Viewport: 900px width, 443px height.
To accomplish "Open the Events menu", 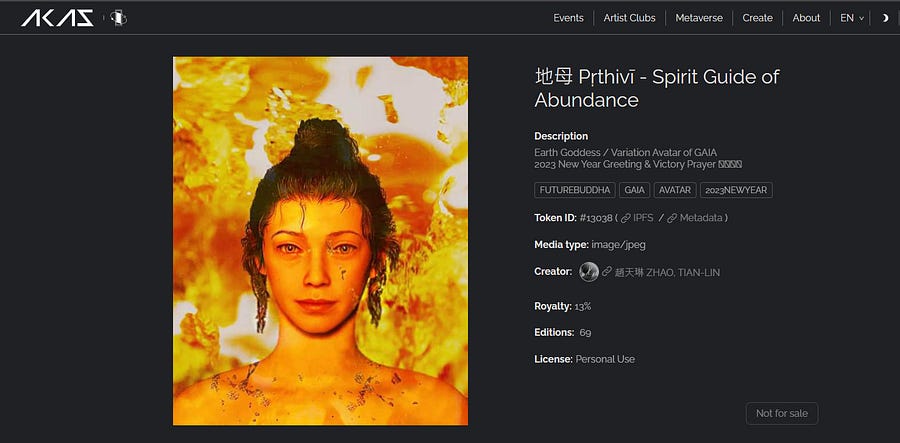I will 568,18.
